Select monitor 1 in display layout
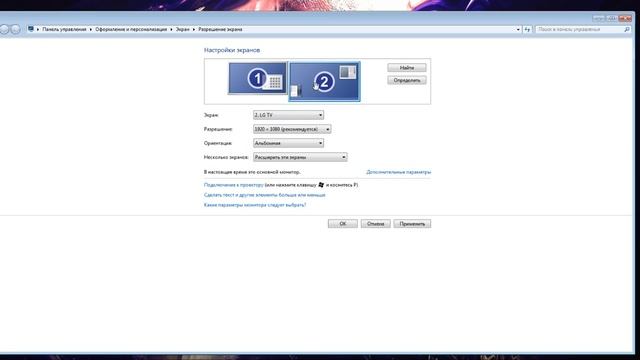The image size is (640, 360). click(258, 78)
